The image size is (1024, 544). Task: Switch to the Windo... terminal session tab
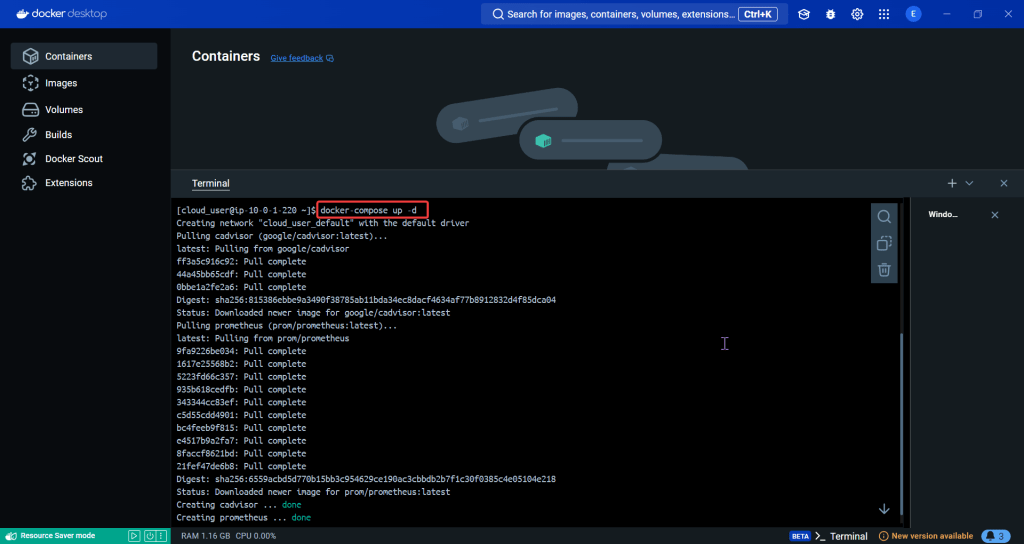943,215
